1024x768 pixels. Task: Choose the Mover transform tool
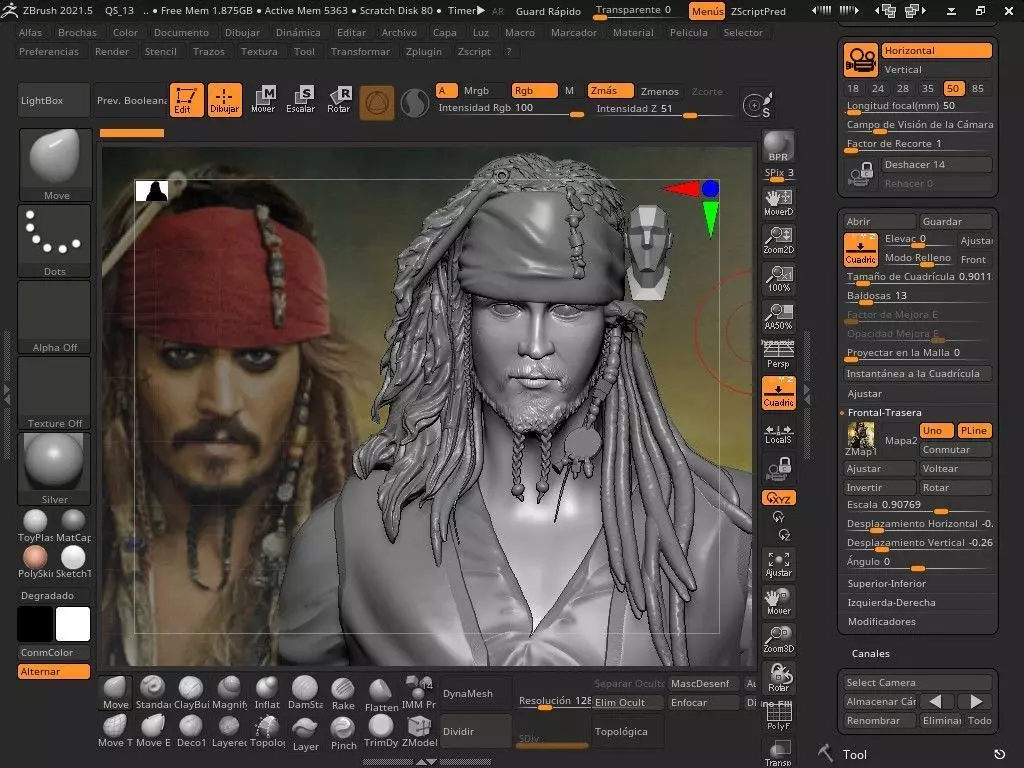(263, 100)
